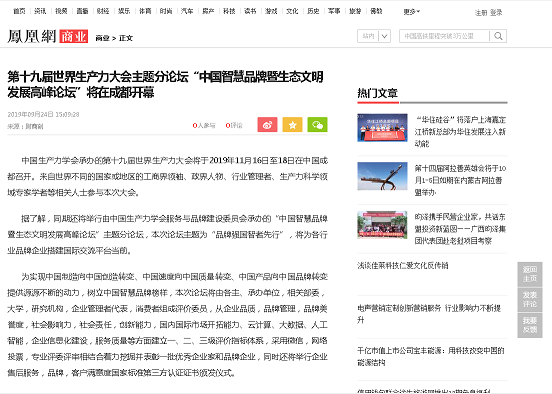Open 时尚 in the top navigation
This screenshot has height=394, width=552.
click(x=166, y=11)
